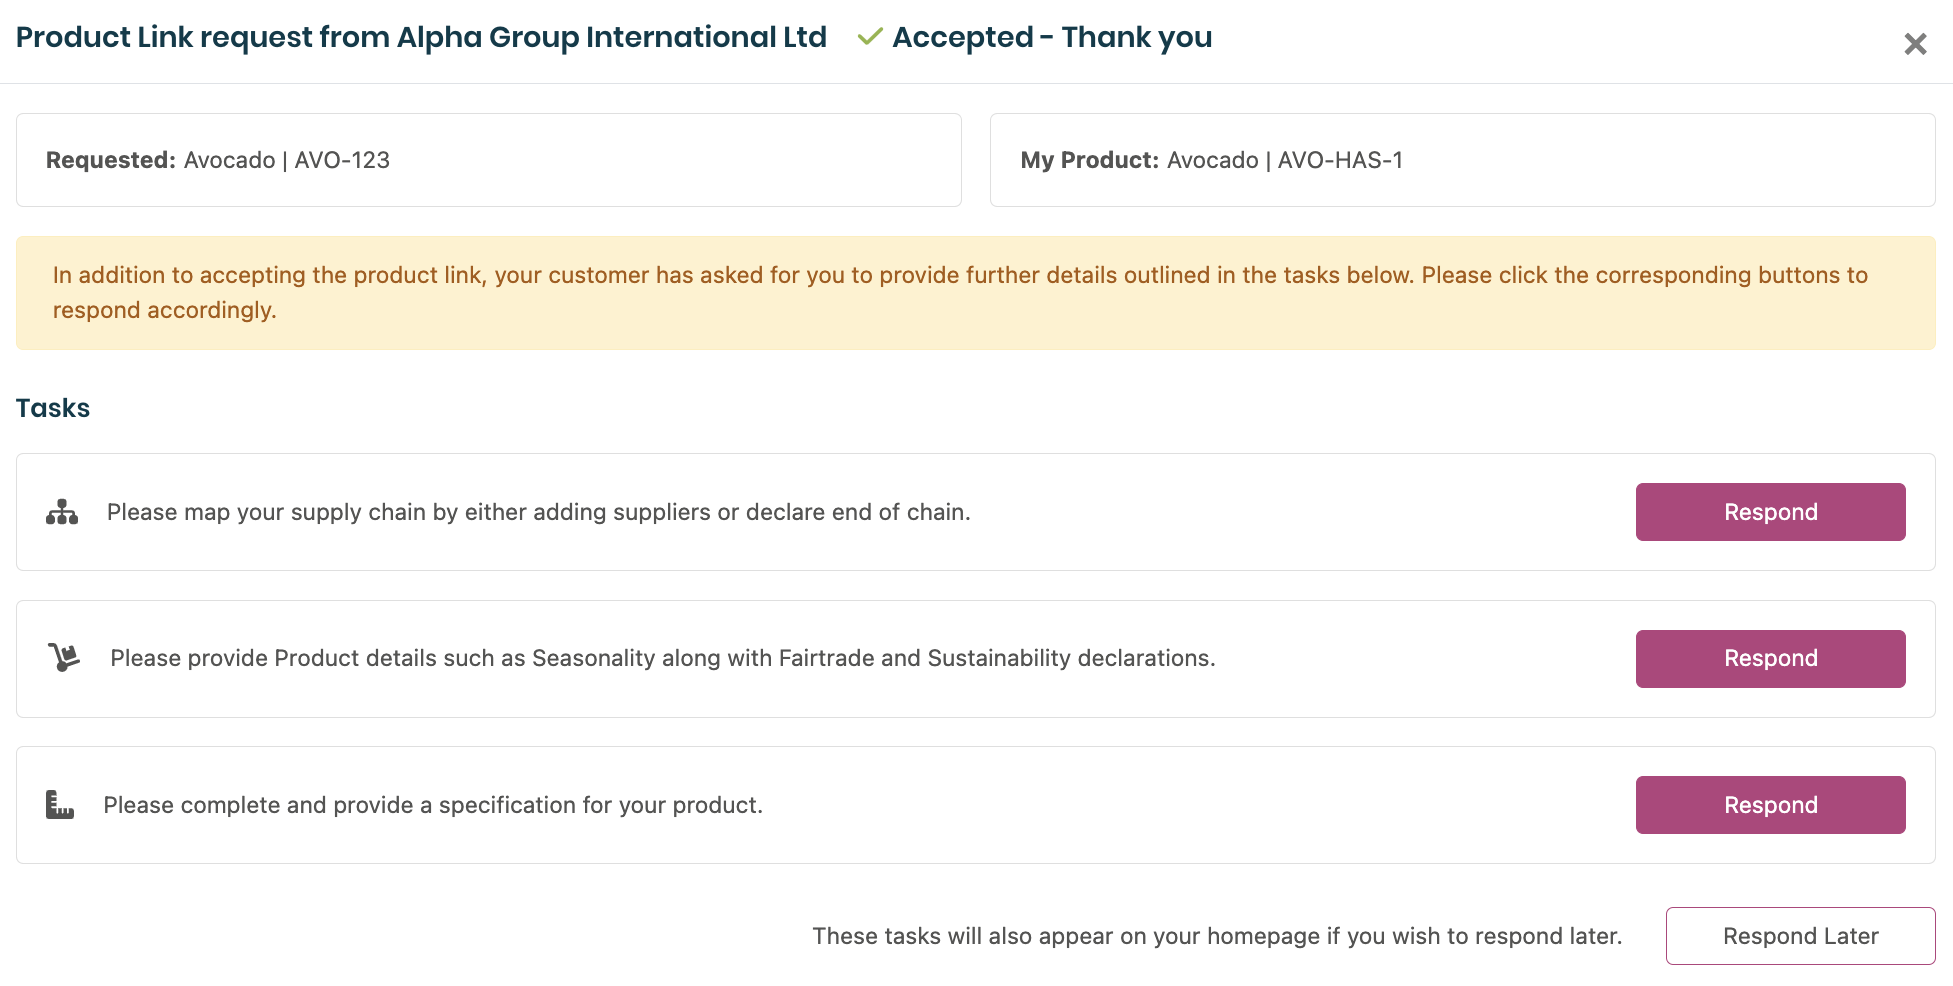The image size is (1953, 986).
Task: Click the Tasks section heading
Action: (53, 408)
